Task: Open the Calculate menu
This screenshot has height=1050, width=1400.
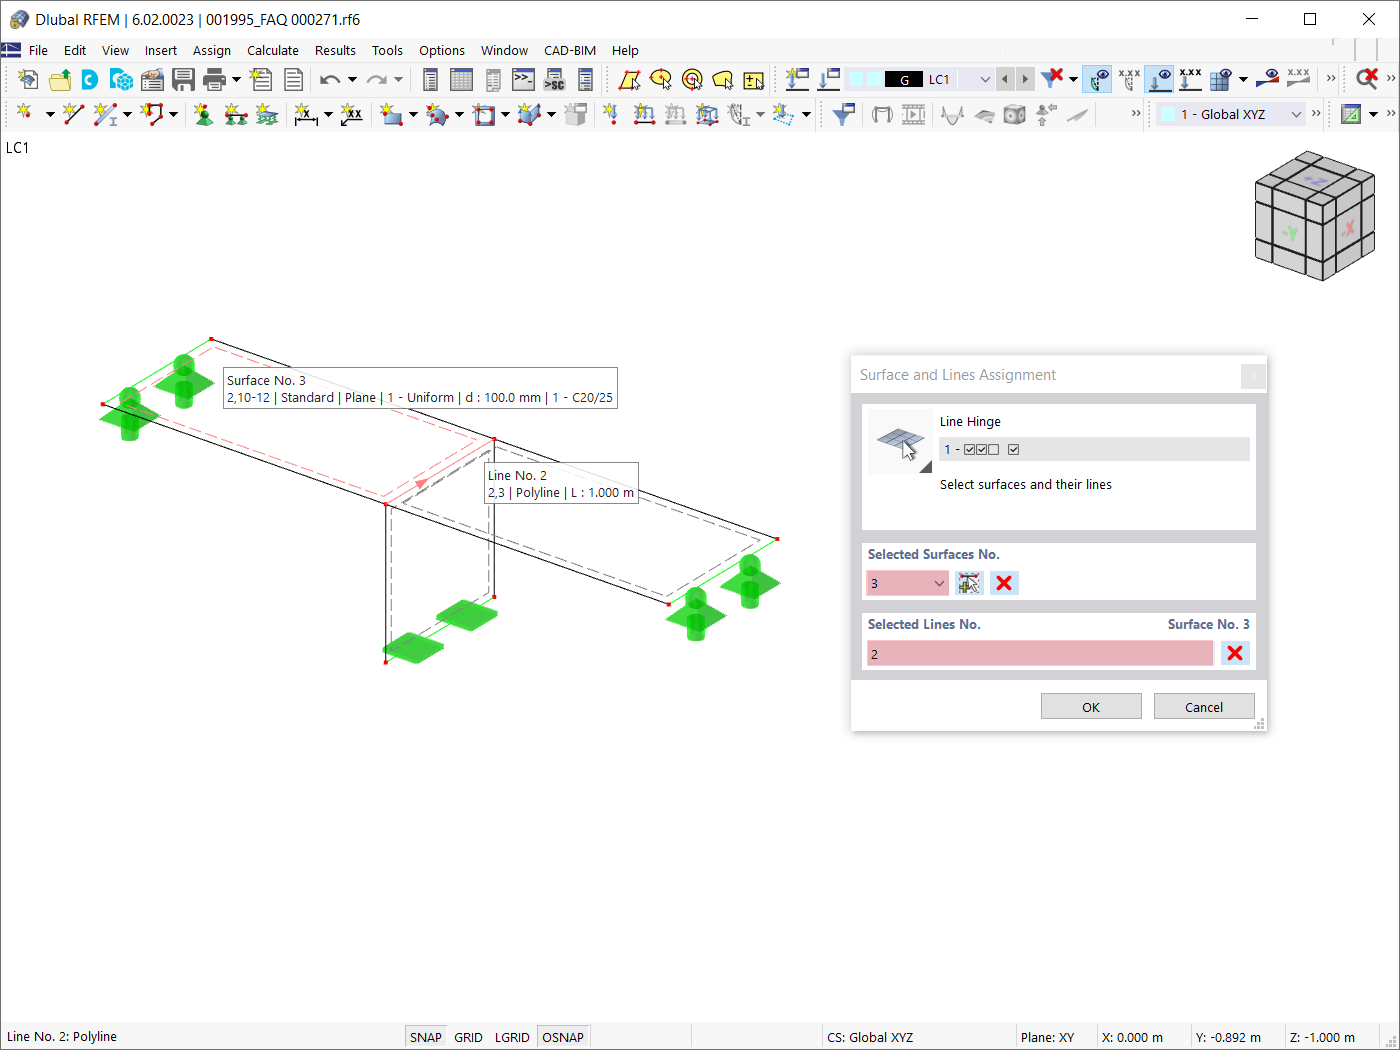Action: click(273, 50)
